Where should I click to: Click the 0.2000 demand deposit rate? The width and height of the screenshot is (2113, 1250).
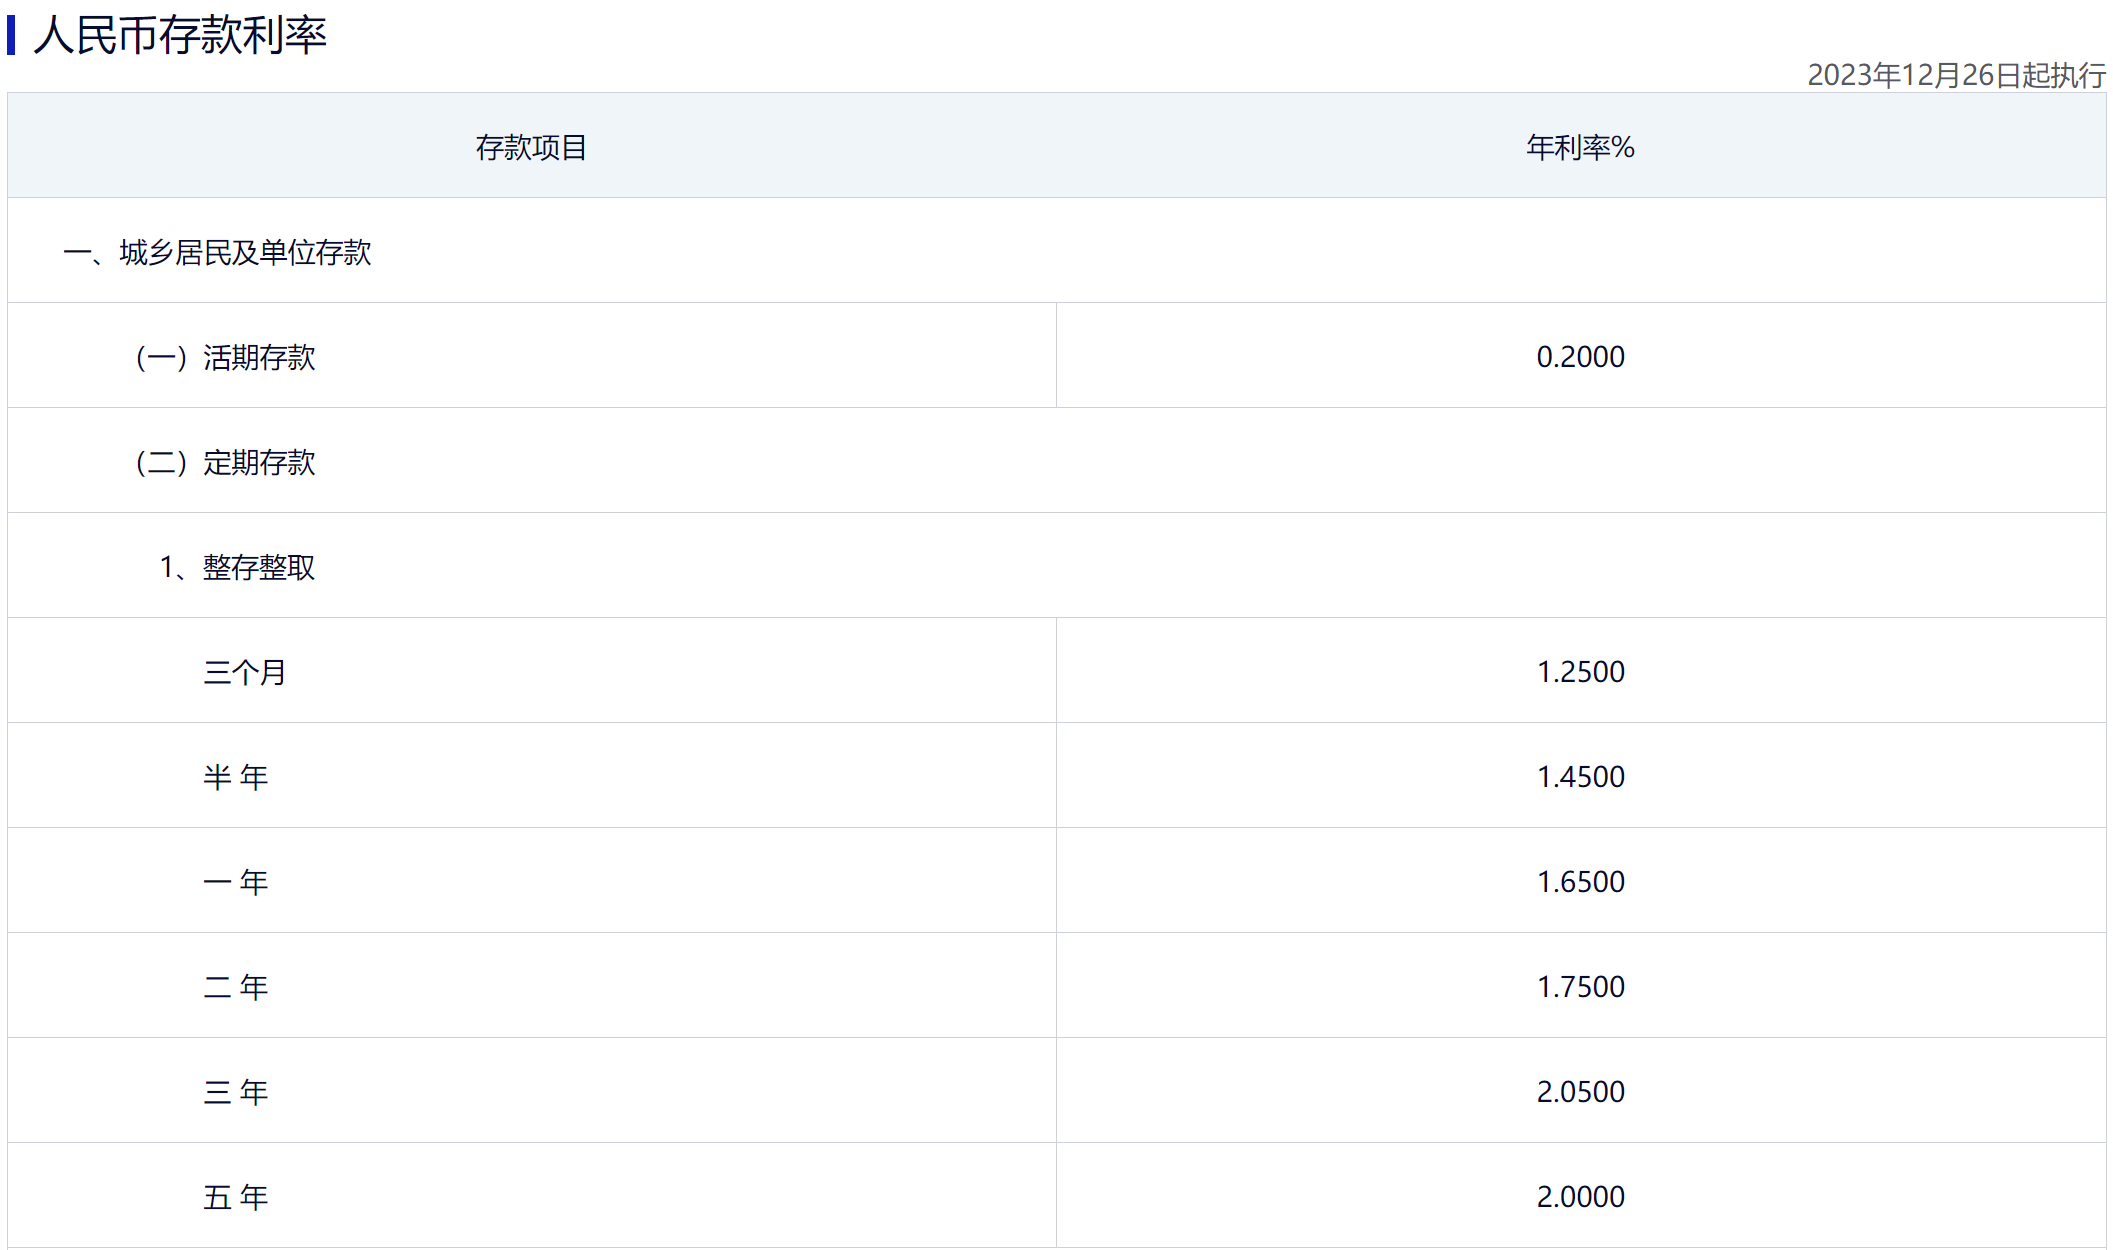click(1580, 357)
